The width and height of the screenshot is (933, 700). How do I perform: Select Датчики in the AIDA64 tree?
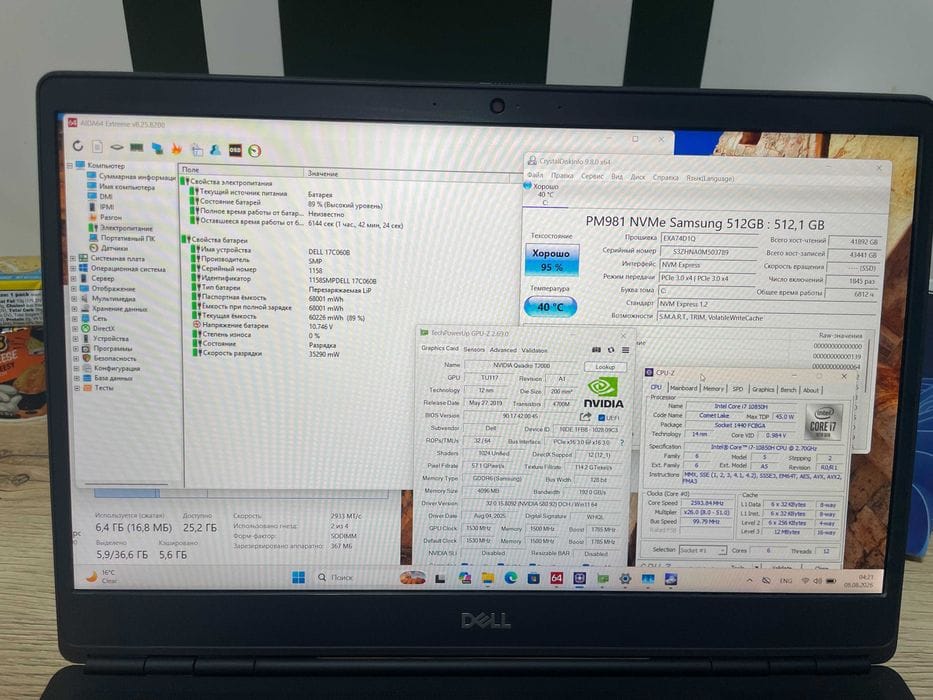[x=108, y=248]
